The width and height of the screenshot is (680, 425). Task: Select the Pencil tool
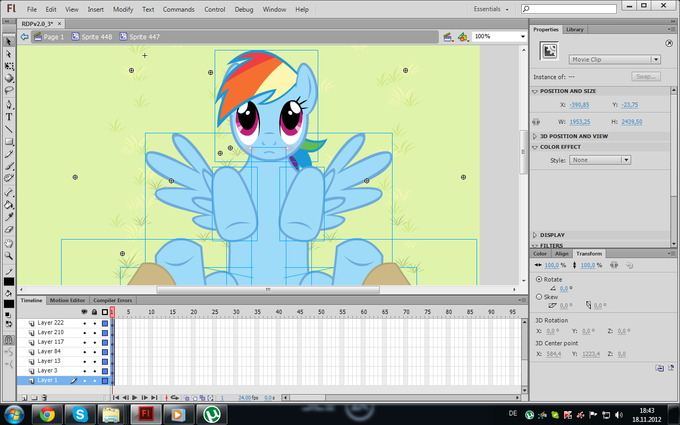coord(8,154)
